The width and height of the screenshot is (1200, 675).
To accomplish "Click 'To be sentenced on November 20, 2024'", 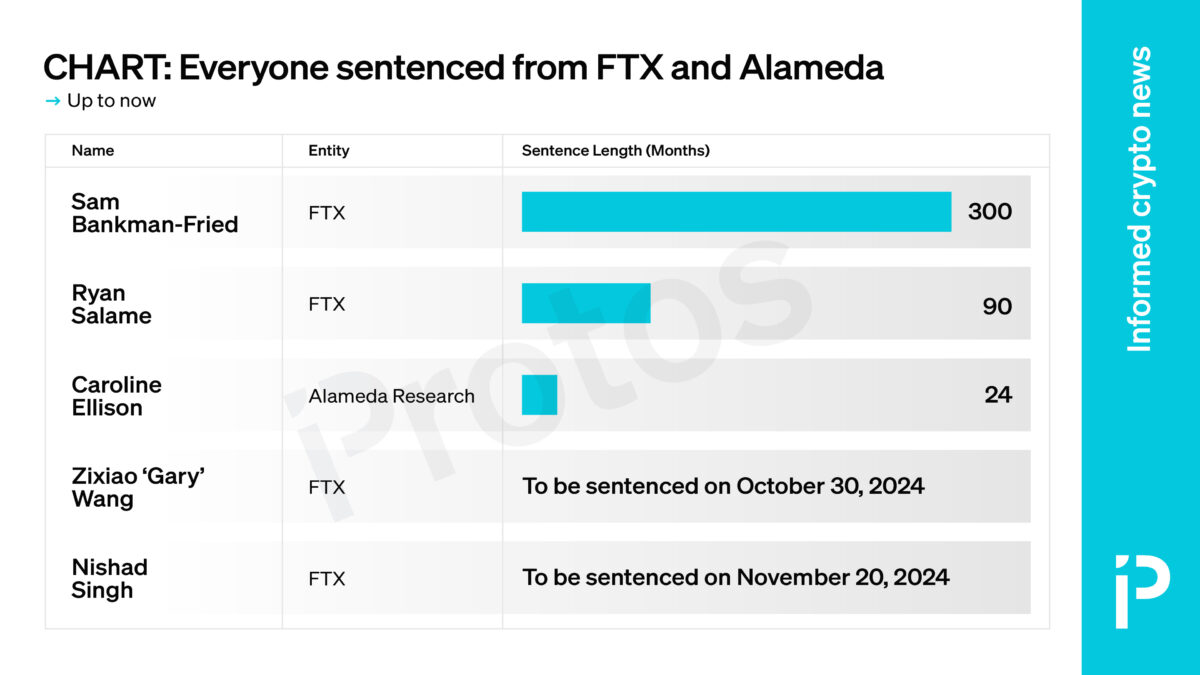I will [x=736, y=578].
